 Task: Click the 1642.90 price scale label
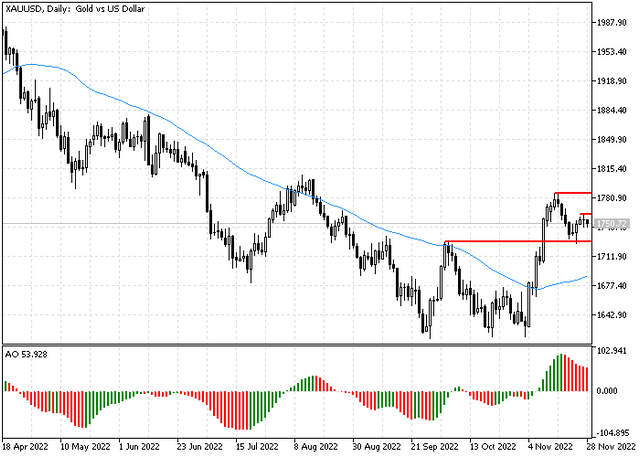[x=611, y=315]
